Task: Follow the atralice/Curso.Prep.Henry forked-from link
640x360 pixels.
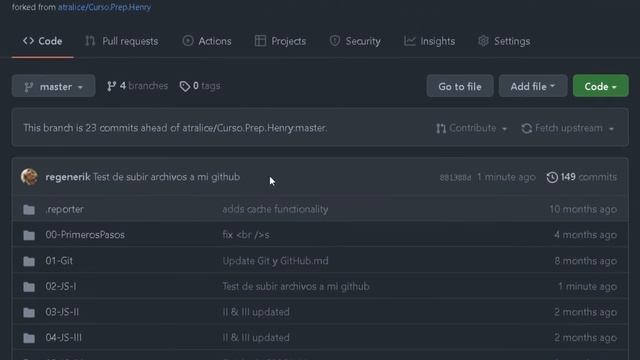Action: pos(104,7)
